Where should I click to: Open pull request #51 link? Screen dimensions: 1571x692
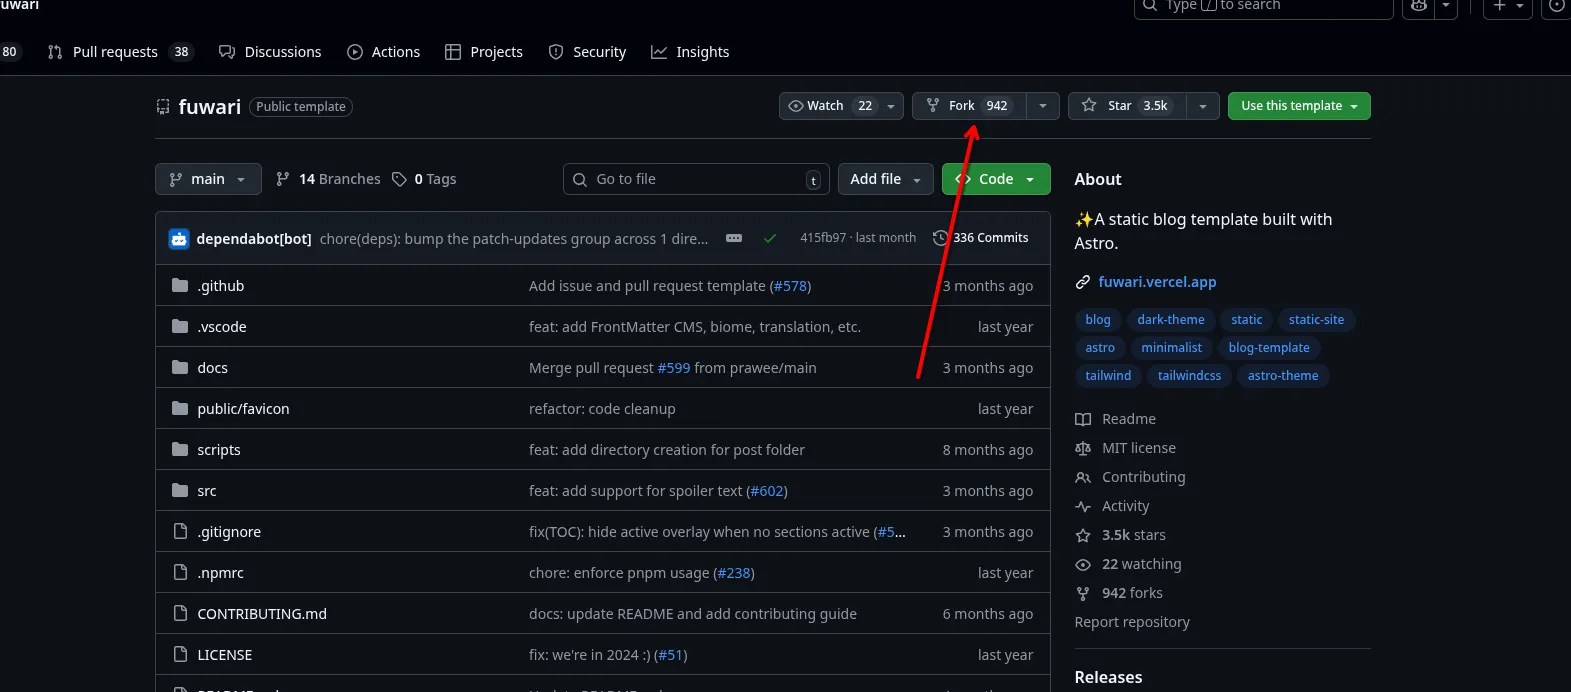coord(671,655)
